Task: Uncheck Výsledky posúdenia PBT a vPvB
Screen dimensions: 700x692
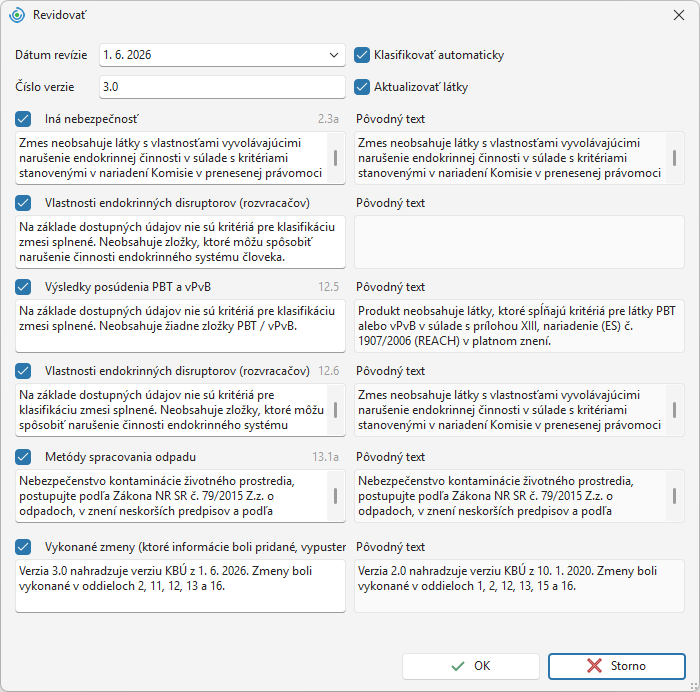Action: click(x=23, y=287)
